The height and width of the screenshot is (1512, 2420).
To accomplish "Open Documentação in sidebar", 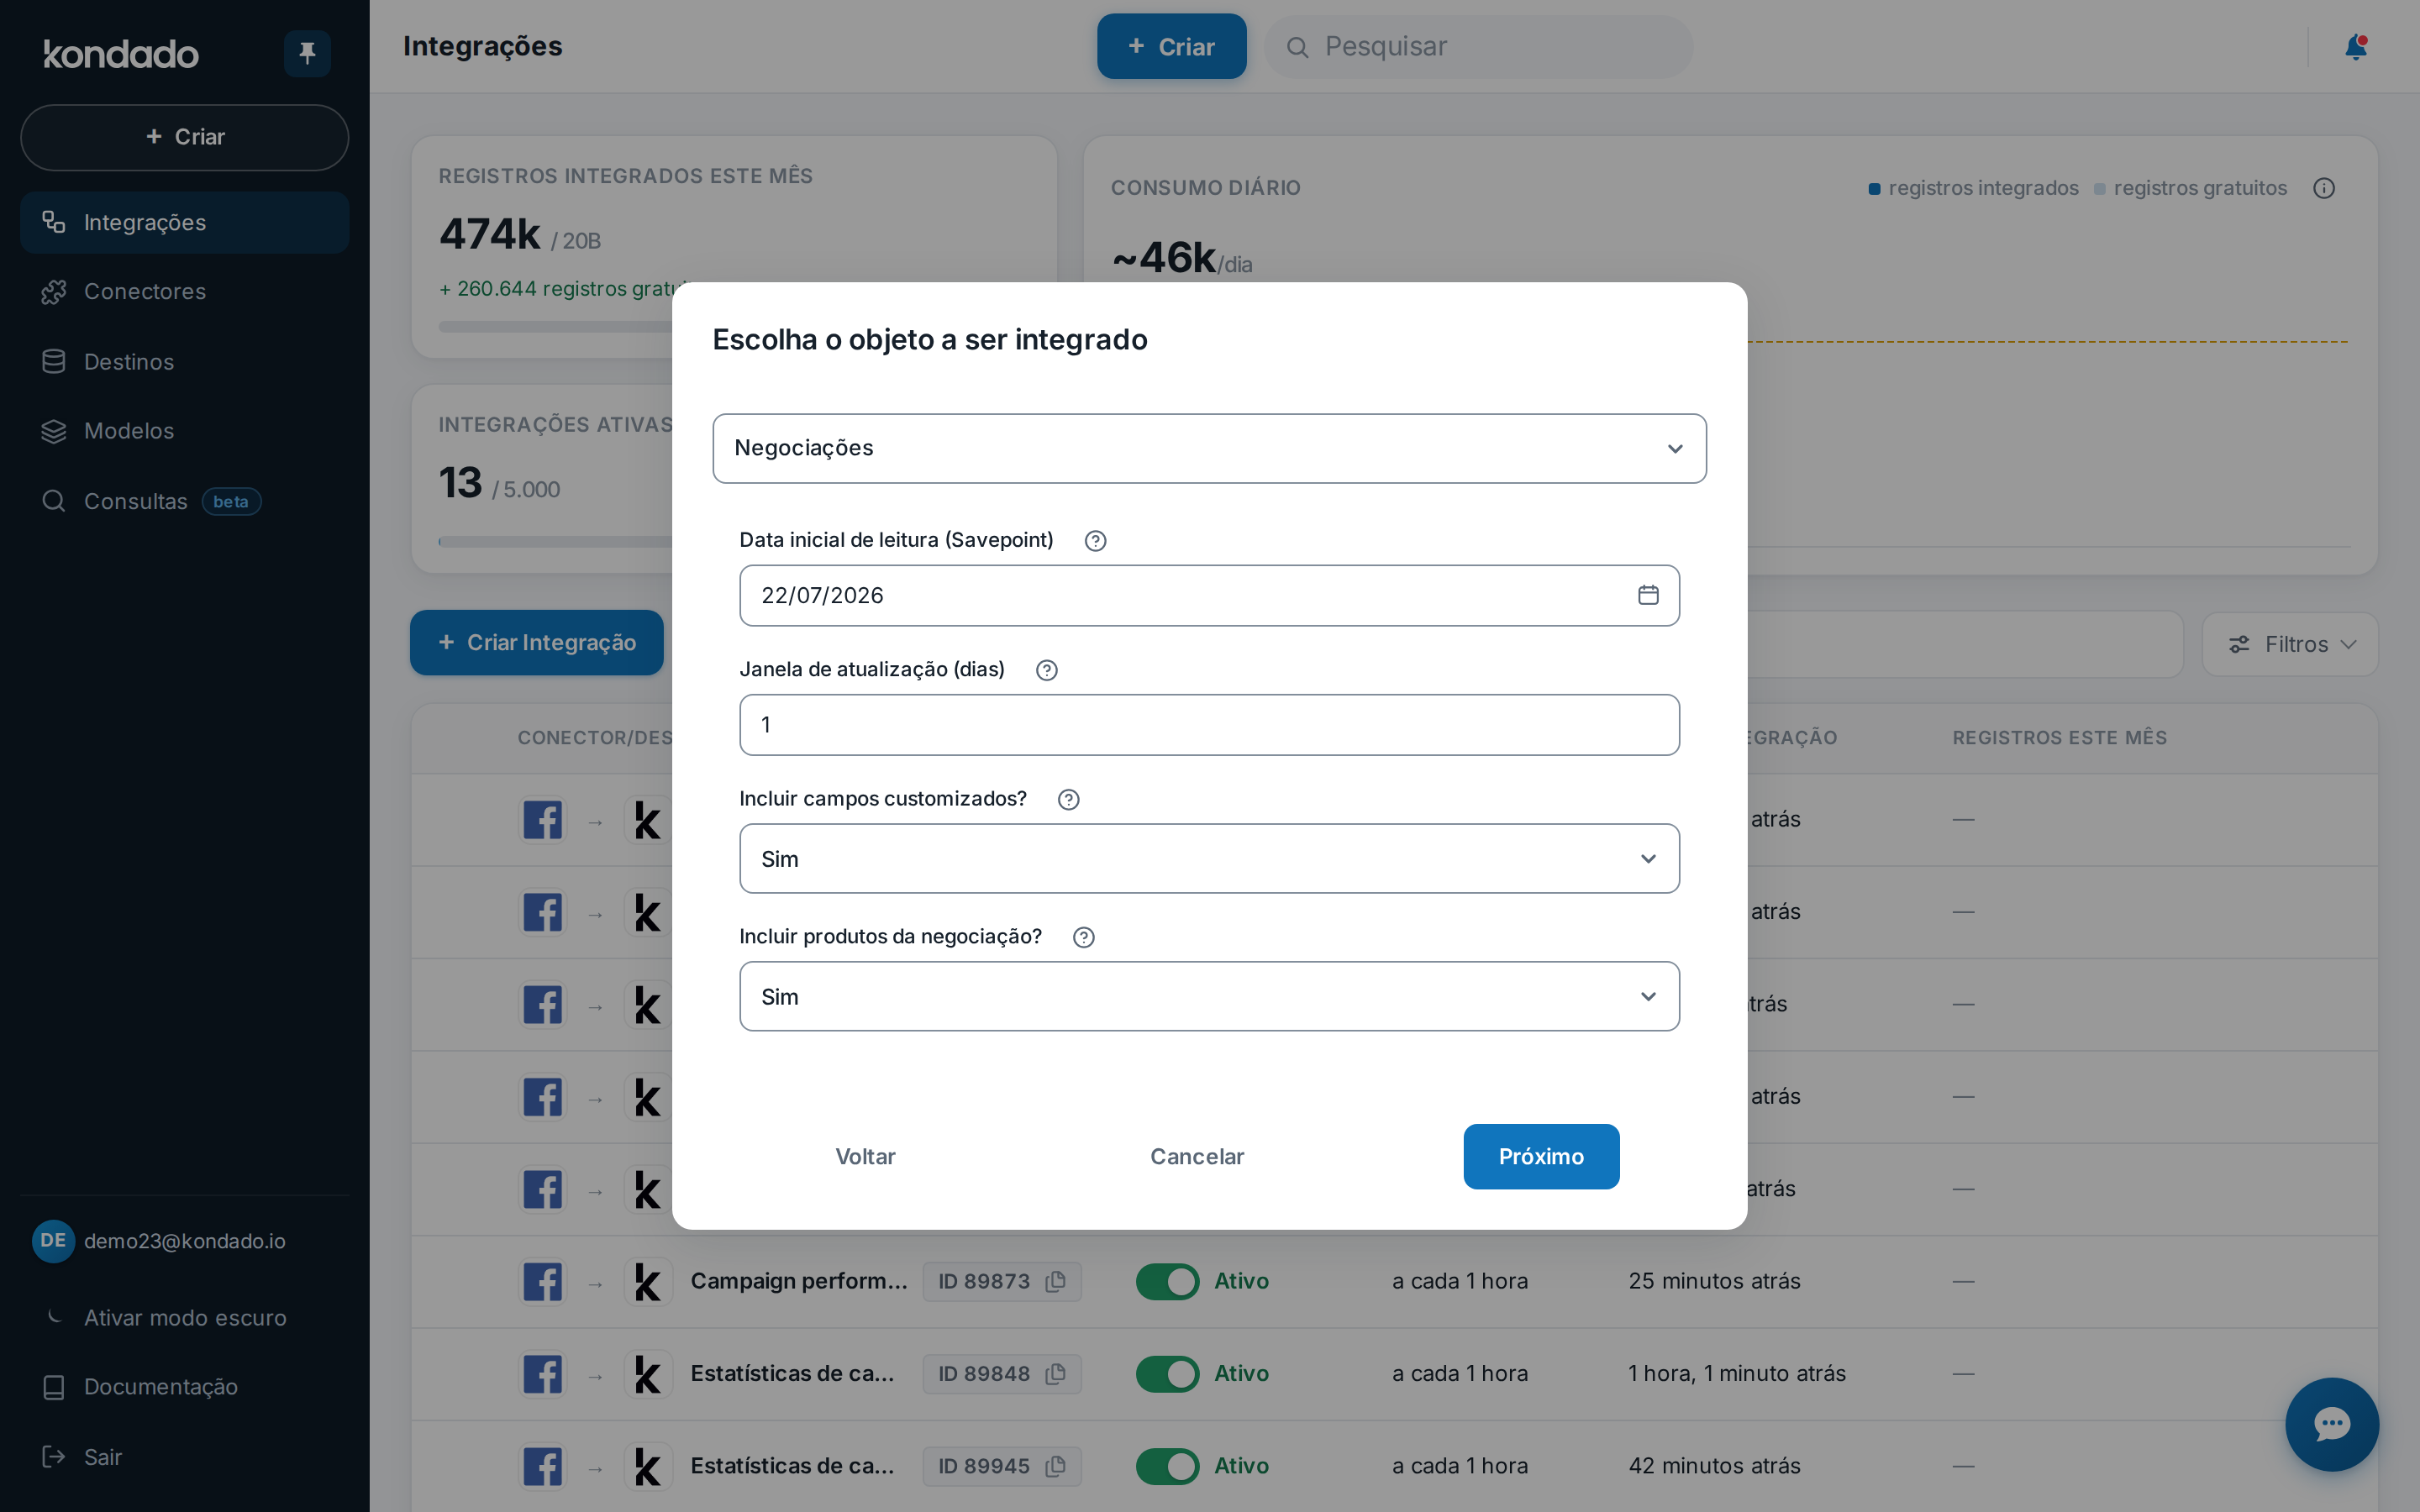I will [x=185, y=1387].
